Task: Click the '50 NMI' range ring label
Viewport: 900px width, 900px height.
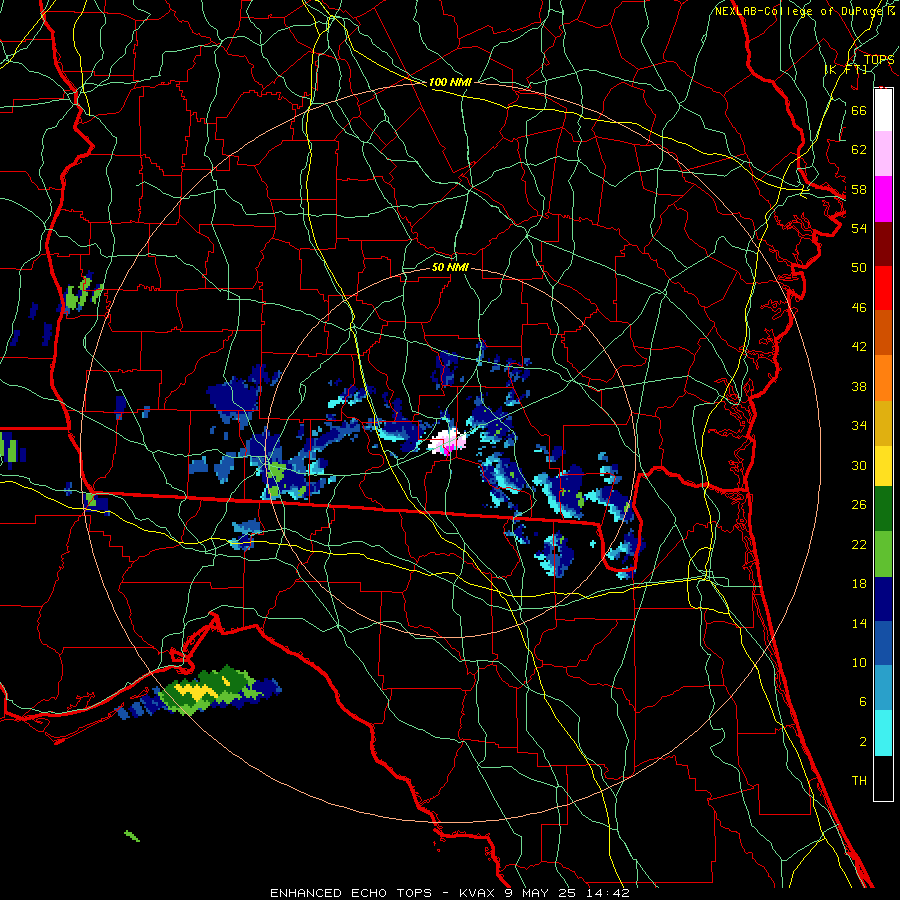Action: [x=450, y=267]
